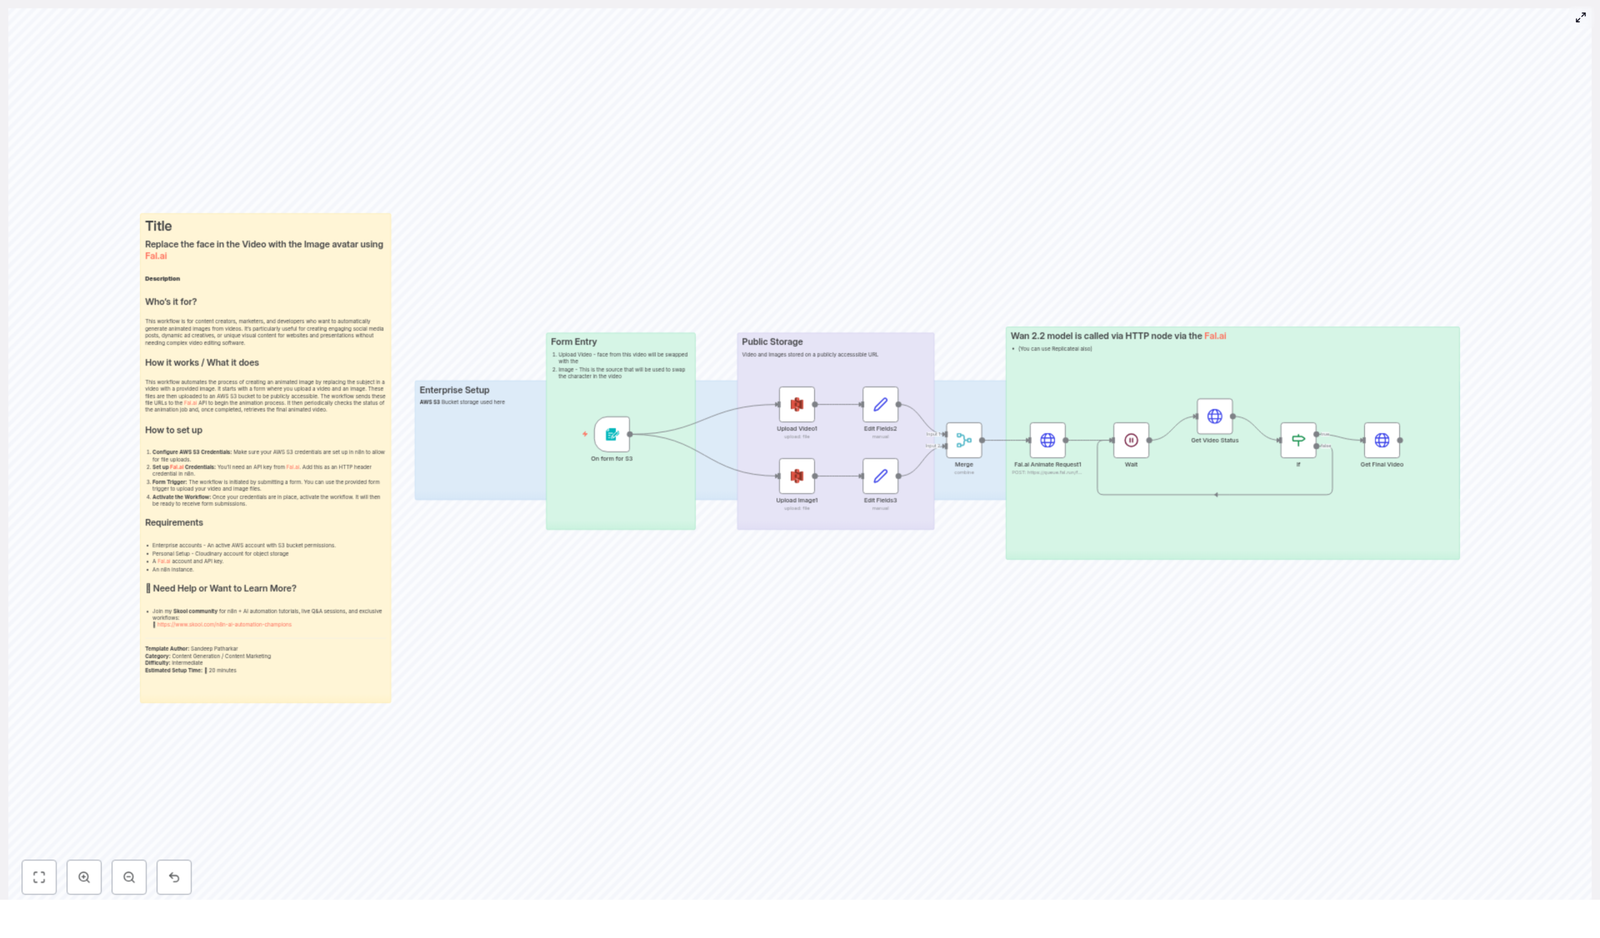Click the Public Storage sticky note heading
This screenshot has height=938, width=1600.
(772, 342)
